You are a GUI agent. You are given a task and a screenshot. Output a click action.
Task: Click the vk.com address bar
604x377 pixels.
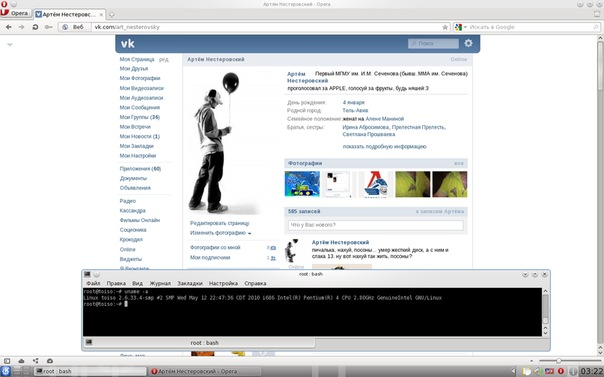point(266,27)
